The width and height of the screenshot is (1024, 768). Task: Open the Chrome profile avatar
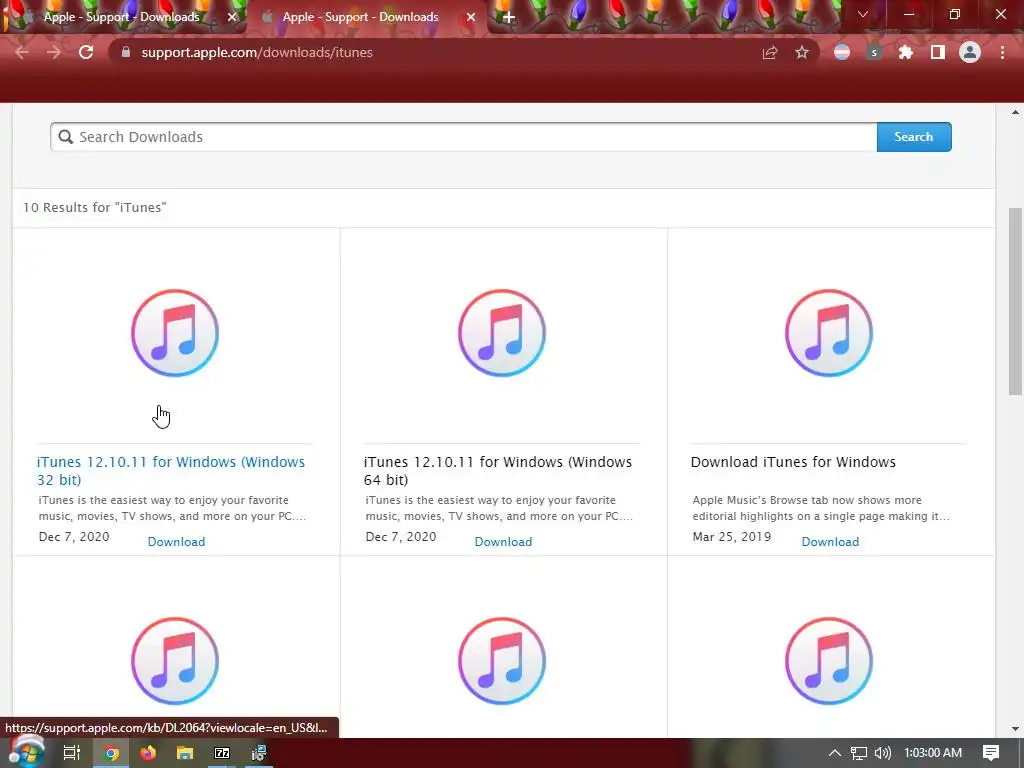click(970, 52)
